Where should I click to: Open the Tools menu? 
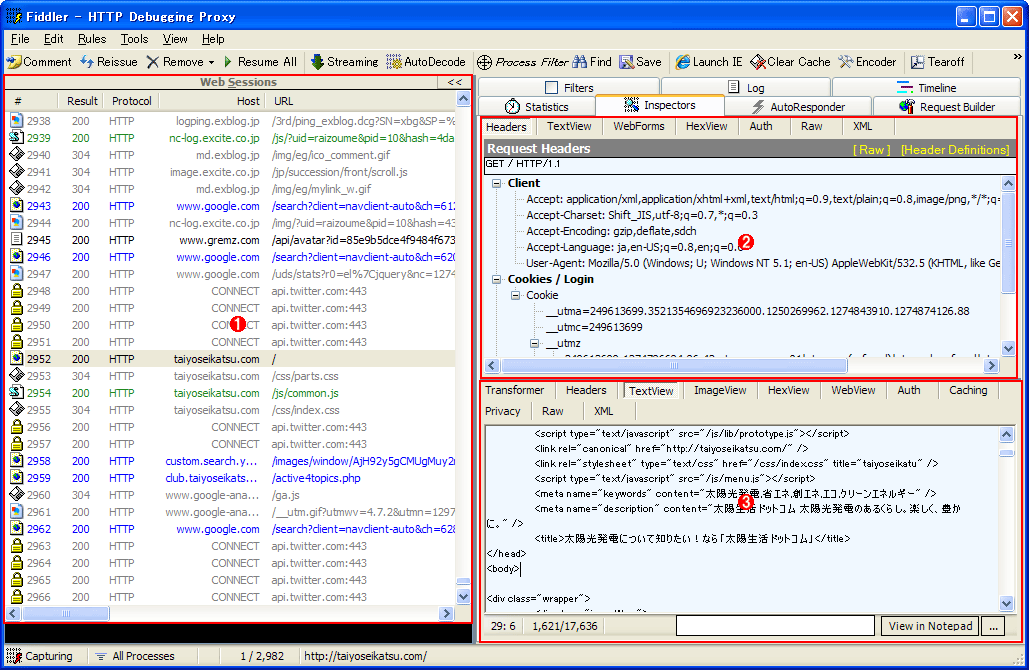(x=135, y=39)
